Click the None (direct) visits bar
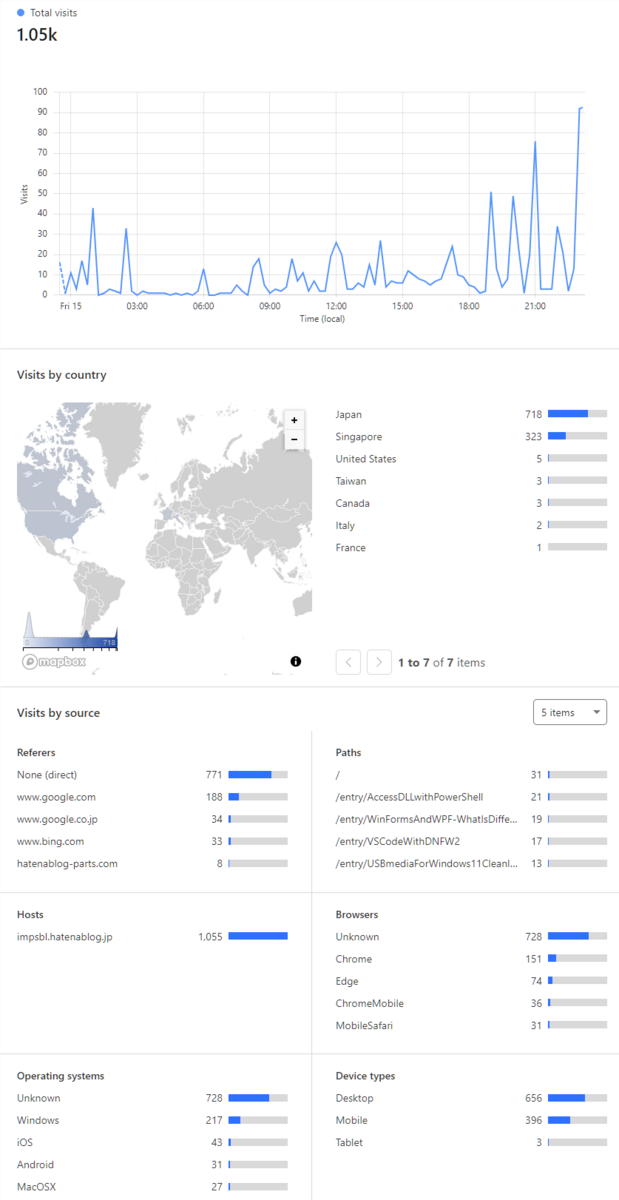619x1200 pixels. pos(258,775)
